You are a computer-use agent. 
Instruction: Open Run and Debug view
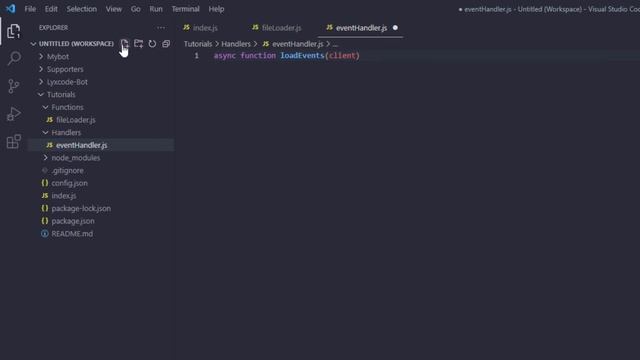pyautogui.click(x=13, y=114)
